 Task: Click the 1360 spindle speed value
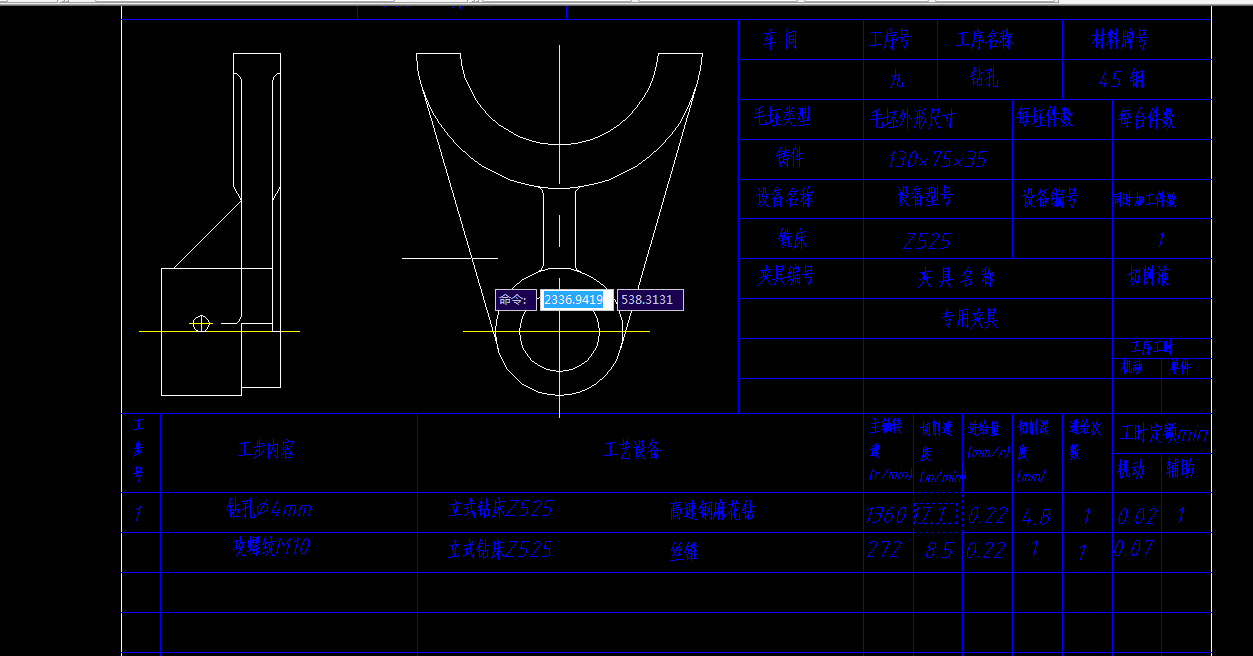(888, 516)
